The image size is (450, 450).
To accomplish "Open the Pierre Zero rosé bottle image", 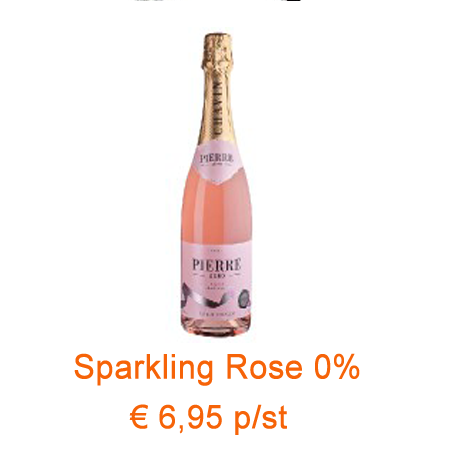I will [x=216, y=185].
